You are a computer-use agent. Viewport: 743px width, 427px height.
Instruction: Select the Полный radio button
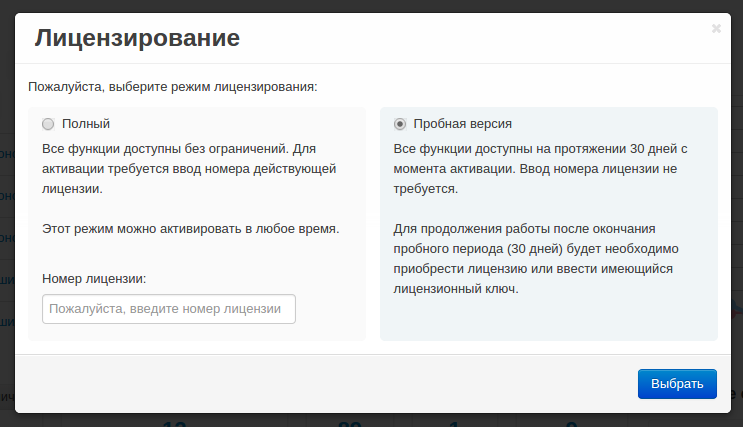[x=48, y=124]
